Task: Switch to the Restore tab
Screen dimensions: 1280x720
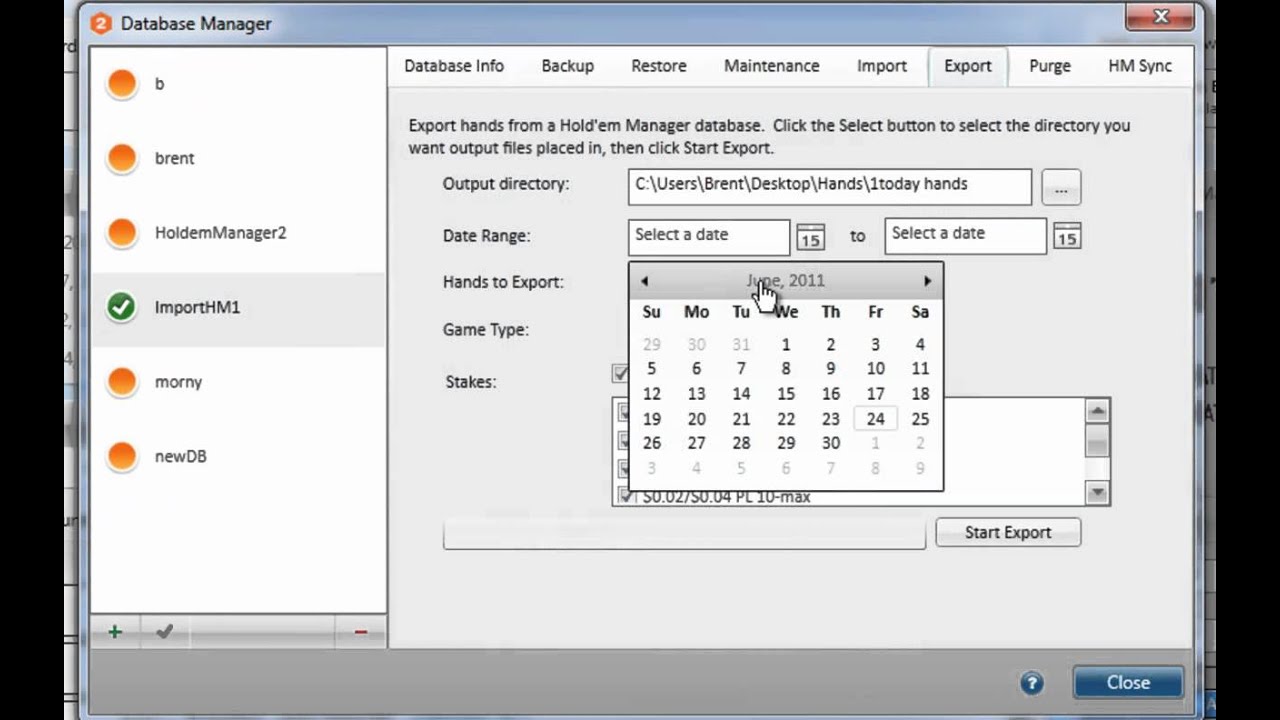Action: tap(659, 66)
